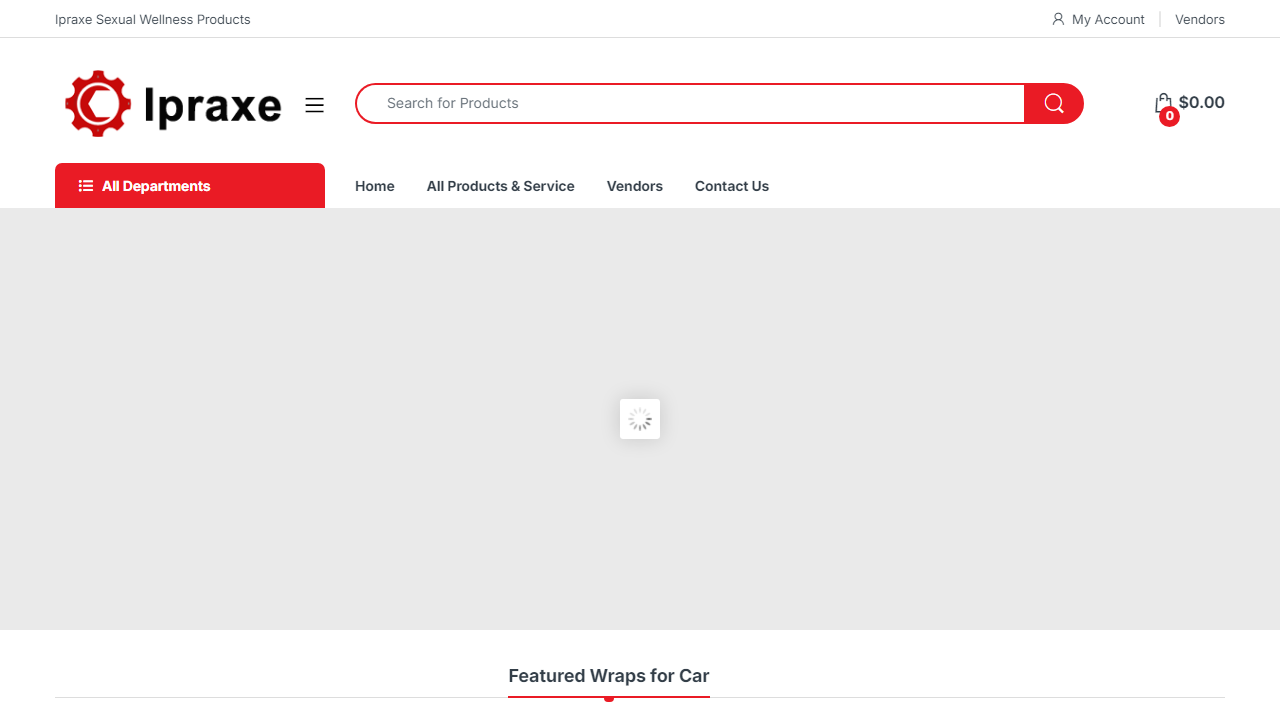1280x720 pixels.
Task: Open the shopping bag cart icon
Action: [1163, 103]
